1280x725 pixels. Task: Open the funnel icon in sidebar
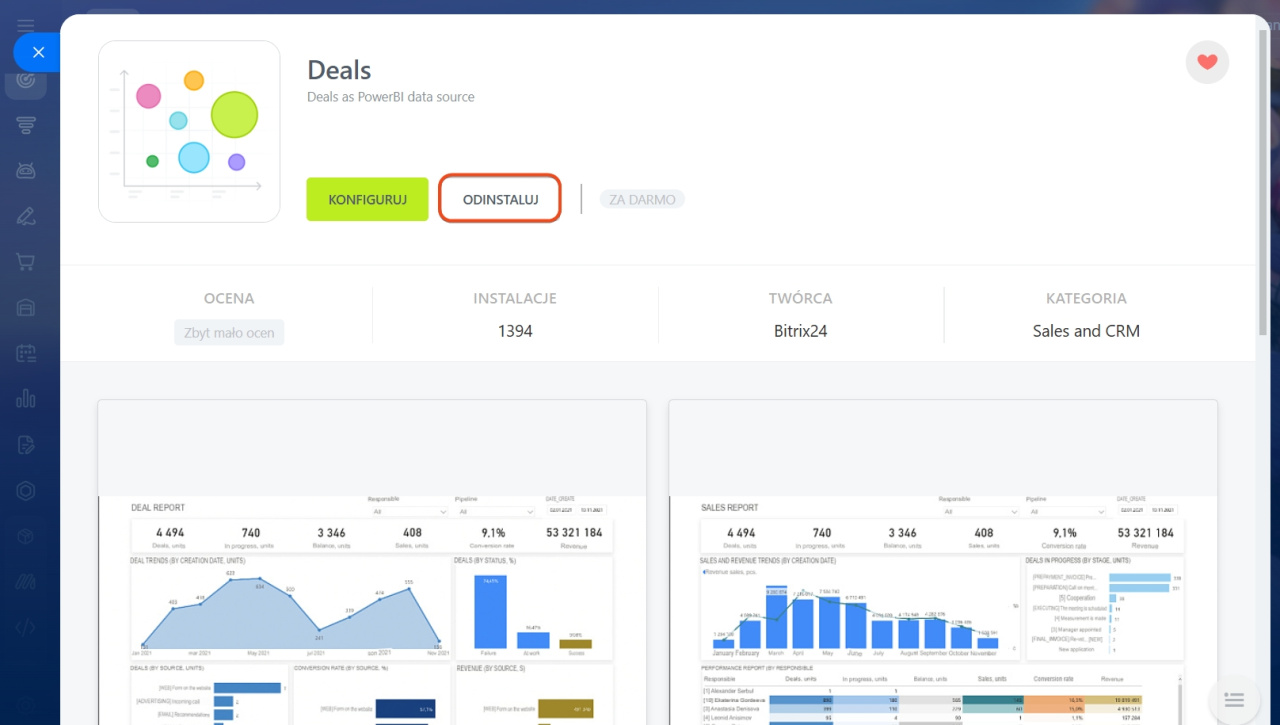26,125
